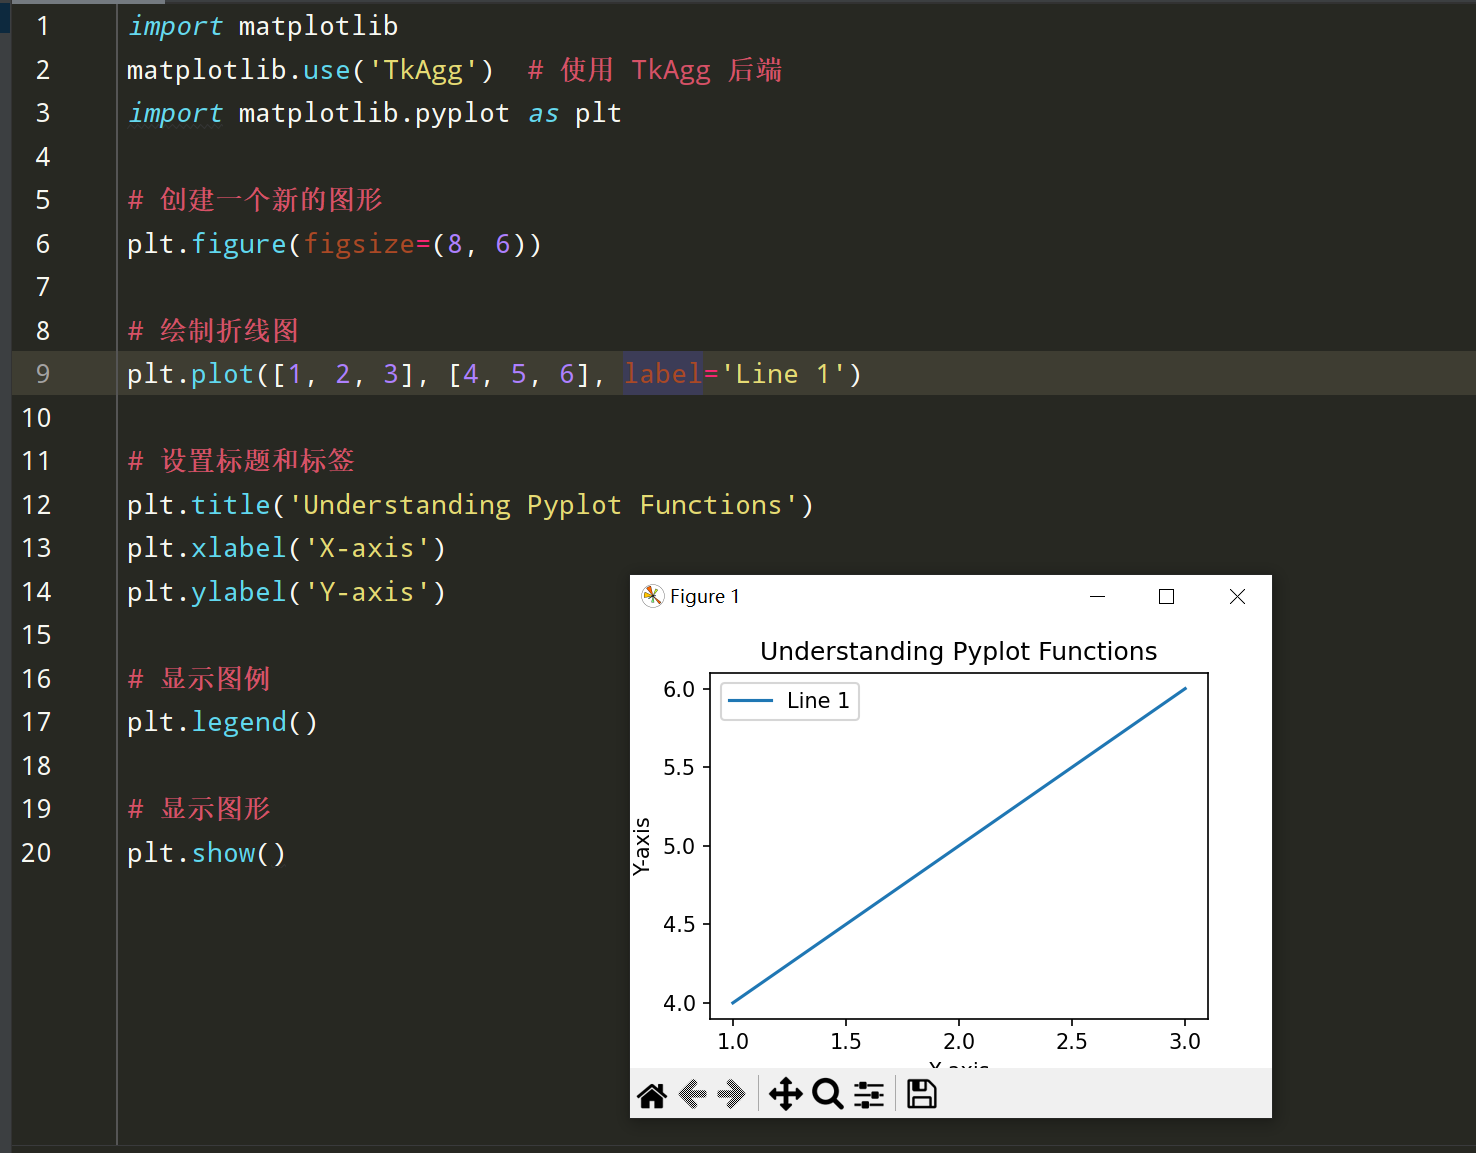The height and width of the screenshot is (1153, 1476).
Task: Click the blue plotted line in the chart
Action: tap(959, 845)
